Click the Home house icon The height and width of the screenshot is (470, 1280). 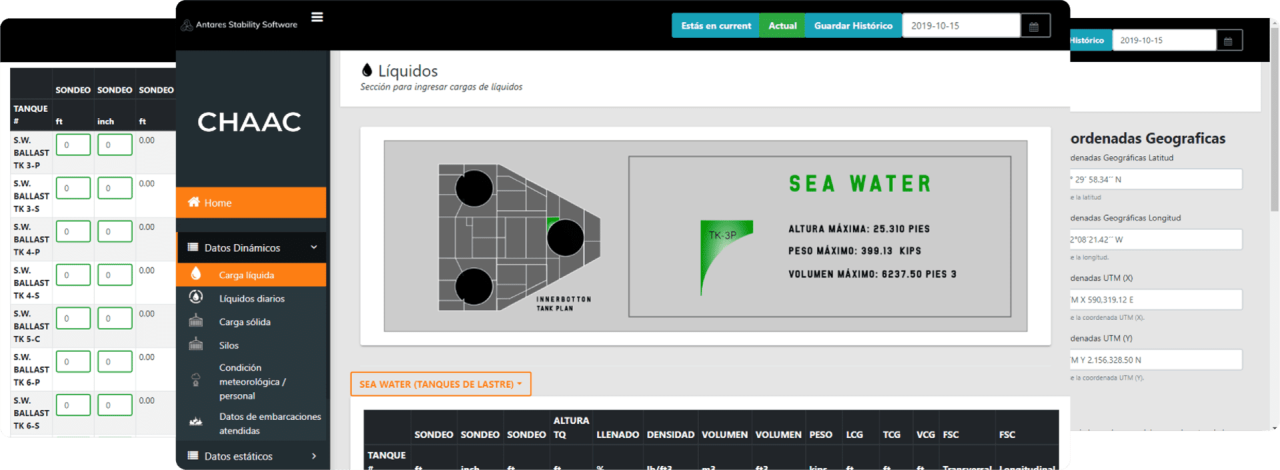tap(194, 202)
